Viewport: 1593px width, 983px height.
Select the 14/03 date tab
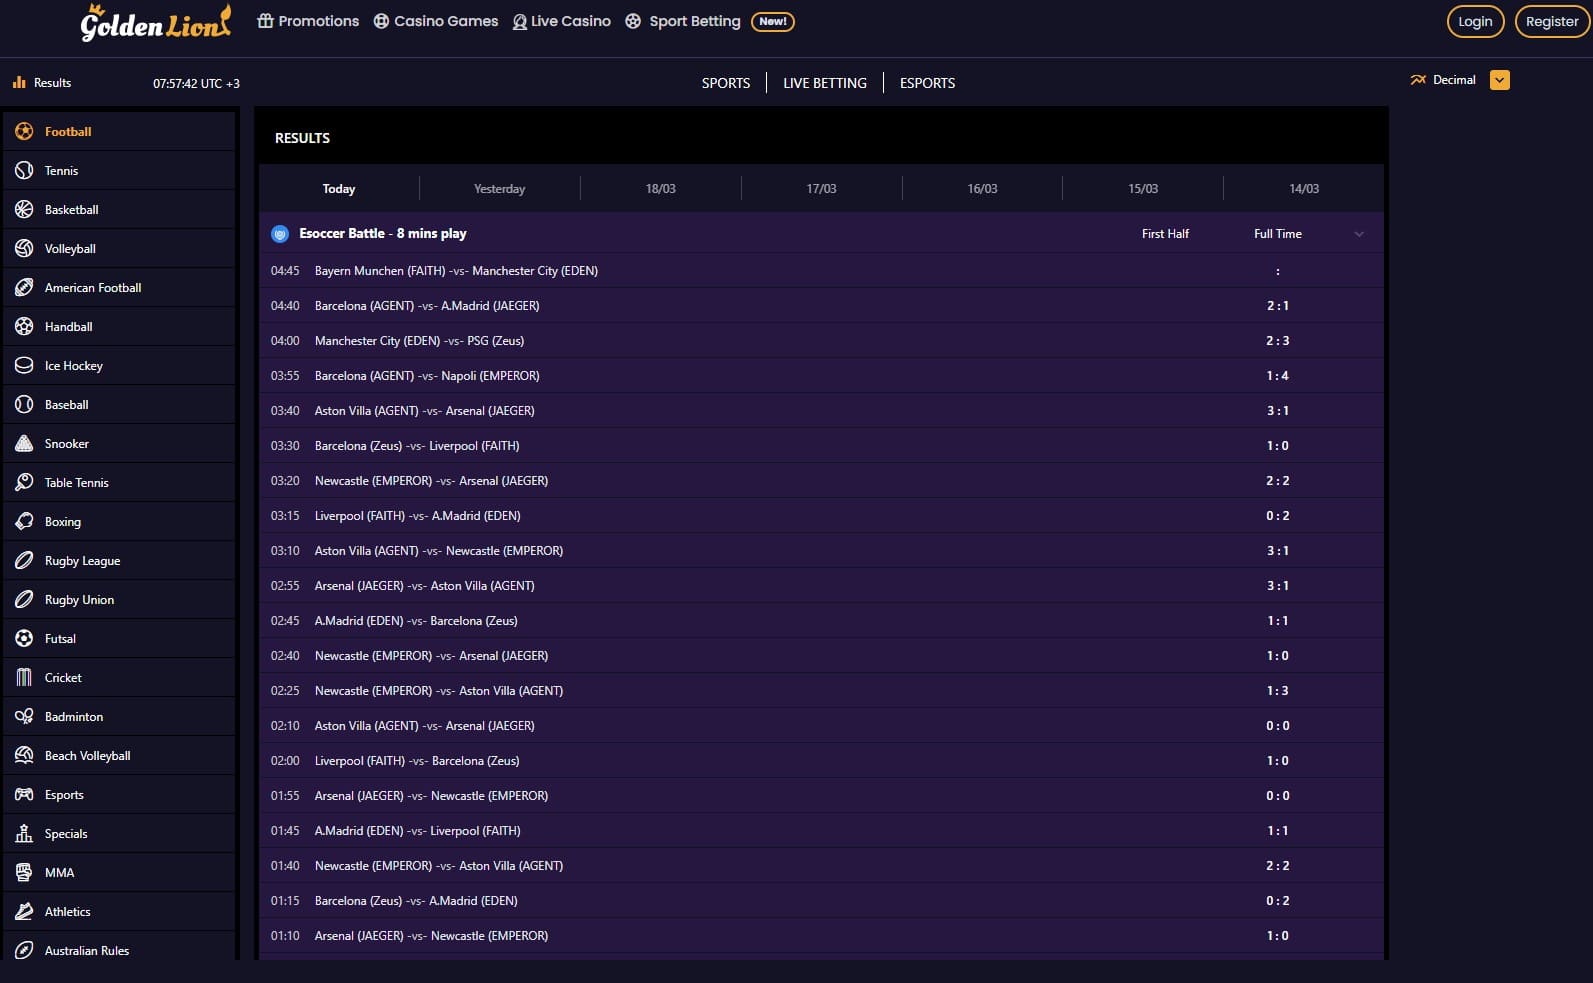point(1304,189)
